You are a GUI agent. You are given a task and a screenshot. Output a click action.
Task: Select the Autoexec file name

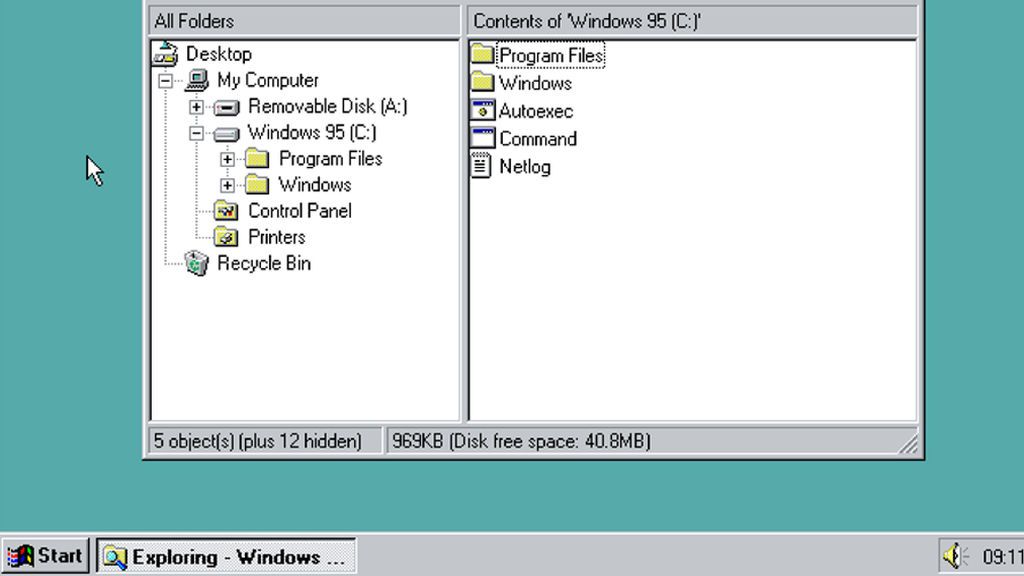click(536, 111)
